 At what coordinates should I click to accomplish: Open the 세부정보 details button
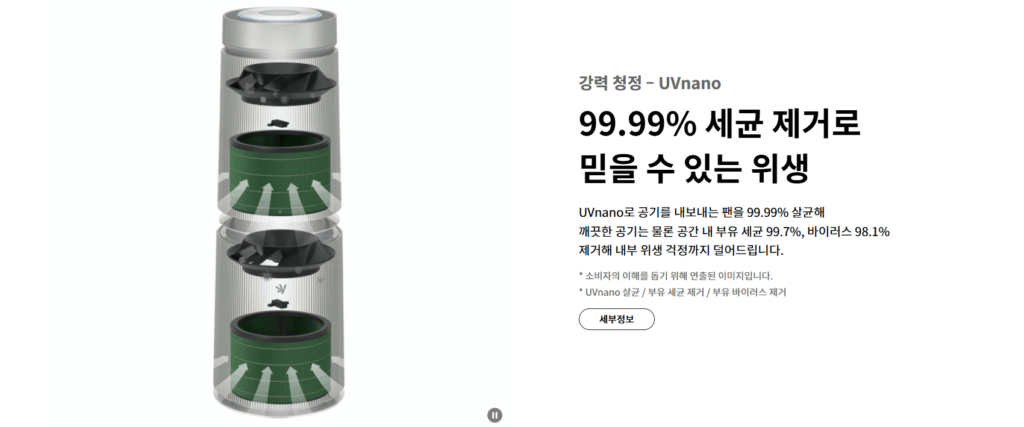tap(616, 319)
